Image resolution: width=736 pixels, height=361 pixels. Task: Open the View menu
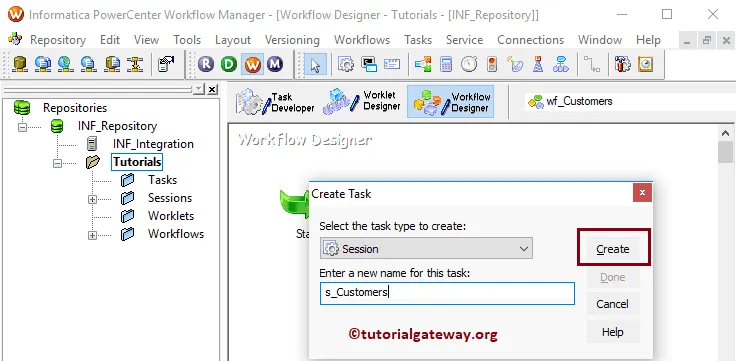(x=146, y=40)
